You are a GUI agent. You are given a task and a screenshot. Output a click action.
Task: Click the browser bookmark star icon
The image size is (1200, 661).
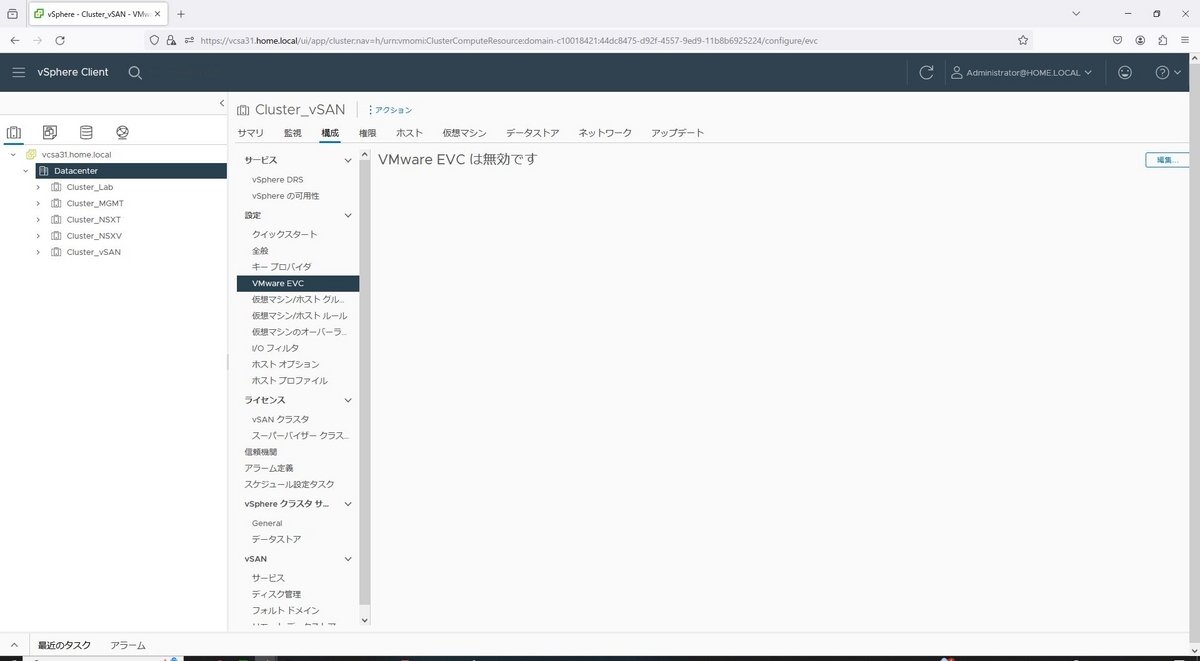1023,40
